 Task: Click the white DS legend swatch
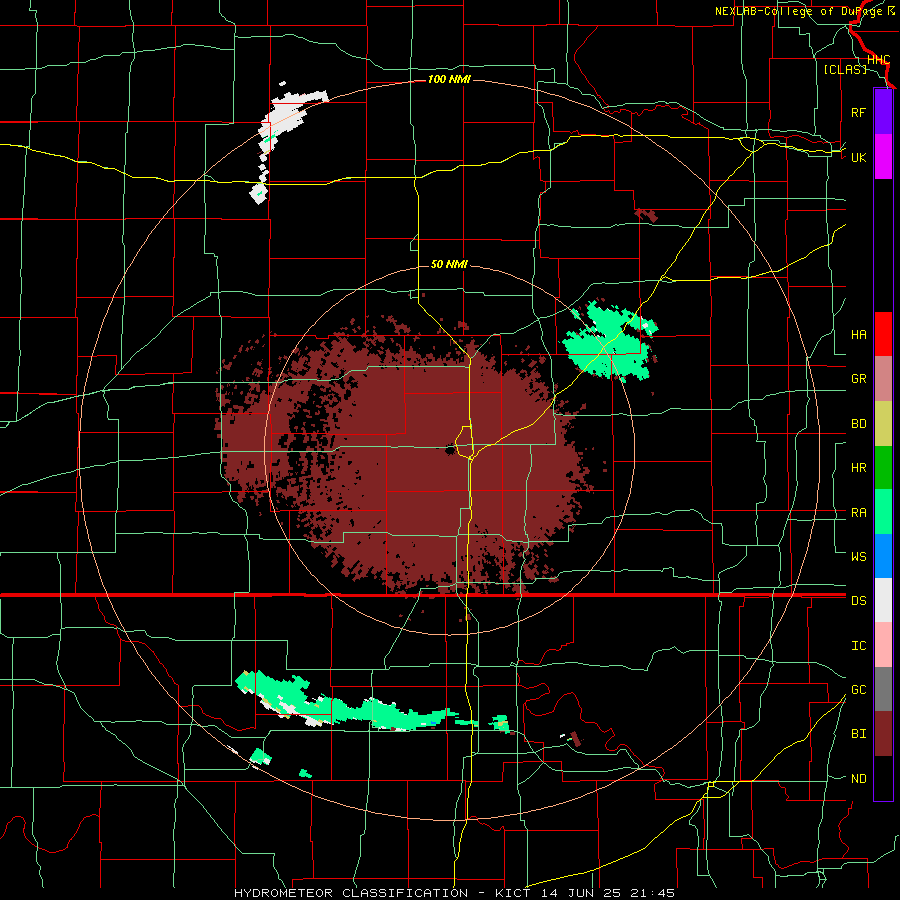883,600
